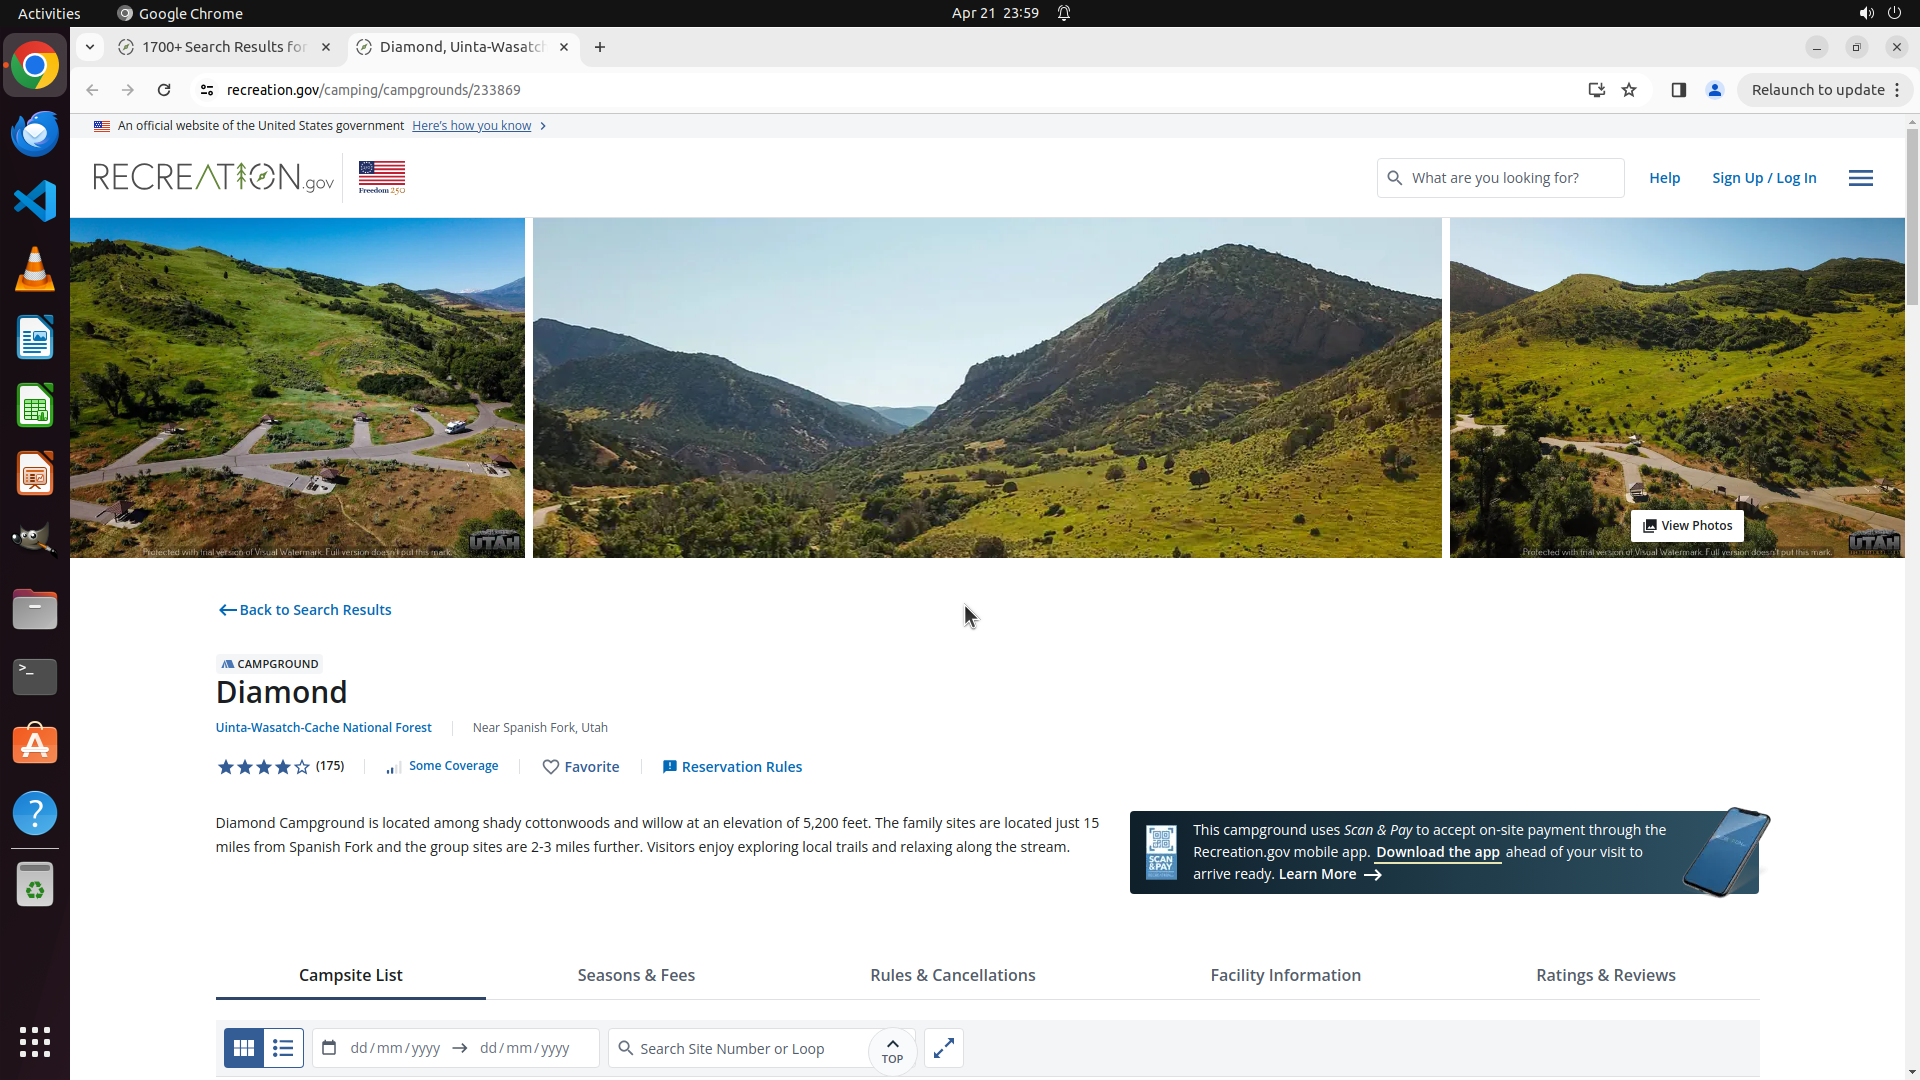Reload the page
1920x1080 pixels.
(164, 90)
